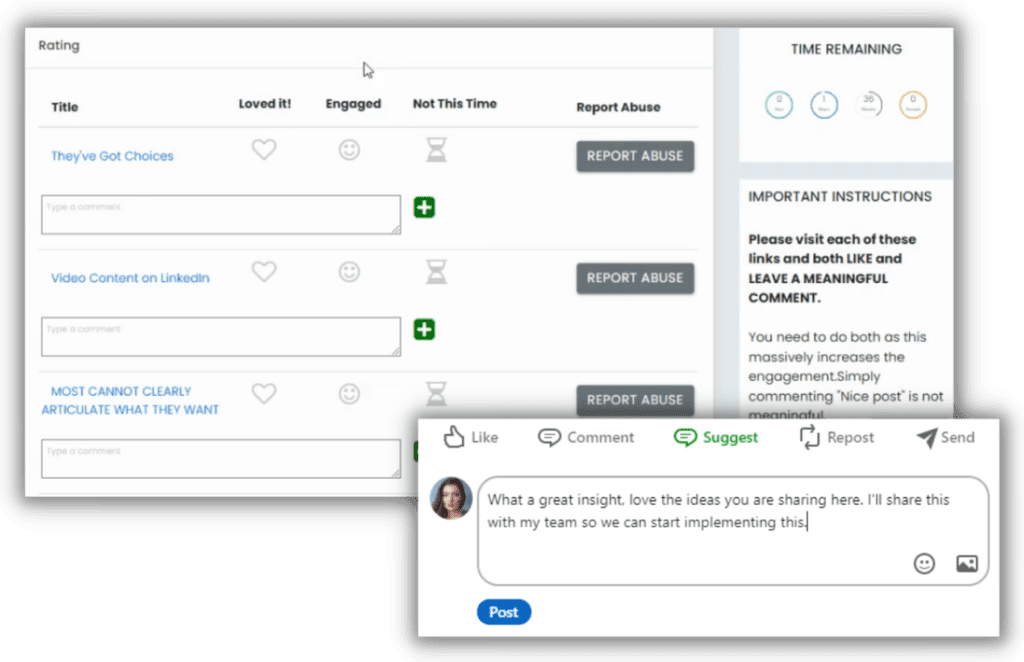Open the Video Content on LinkedIn link

click(x=130, y=278)
